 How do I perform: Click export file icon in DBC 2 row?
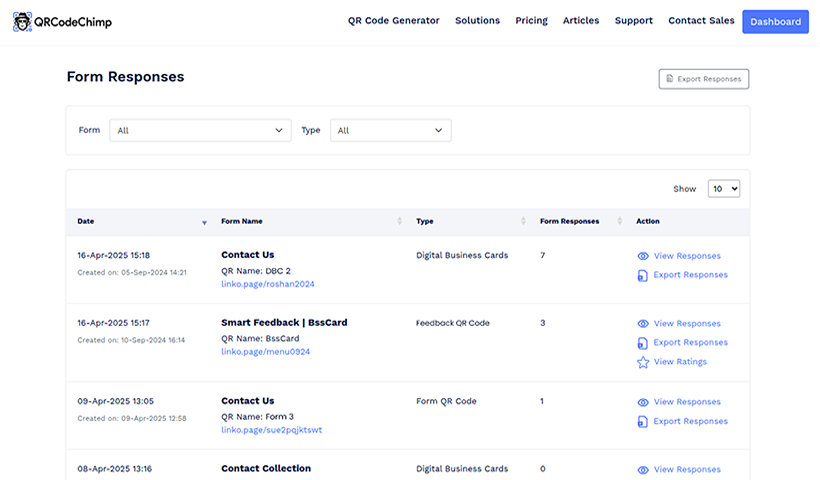point(643,276)
